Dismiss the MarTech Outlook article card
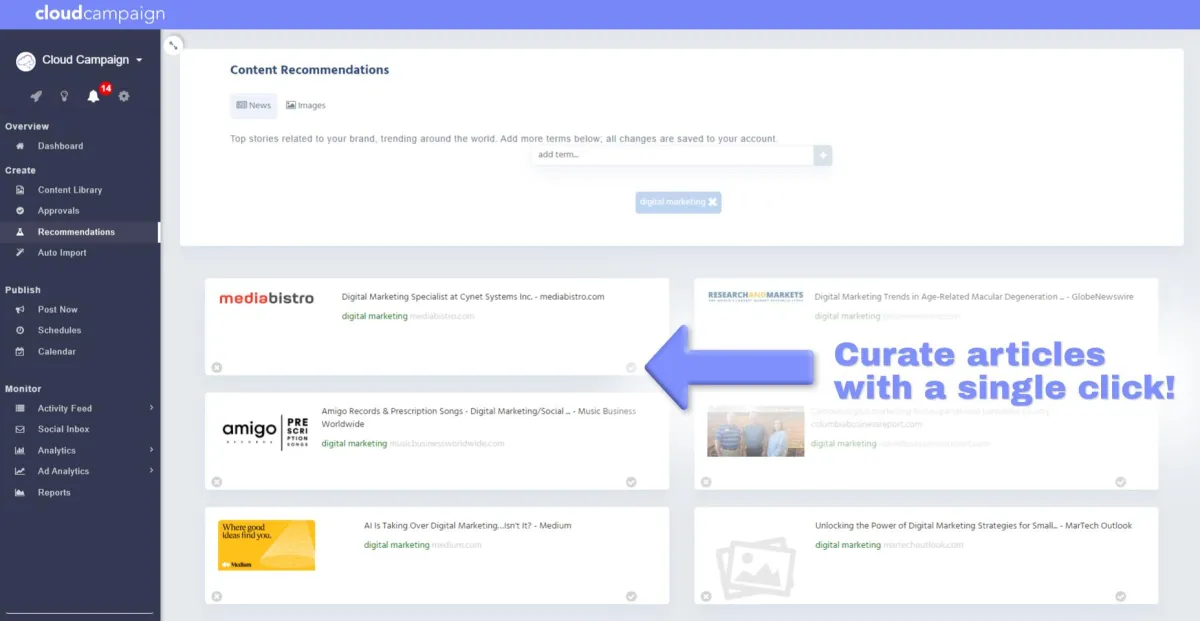Image resolution: width=1200 pixels, height=621 pixels. (706, 597)
